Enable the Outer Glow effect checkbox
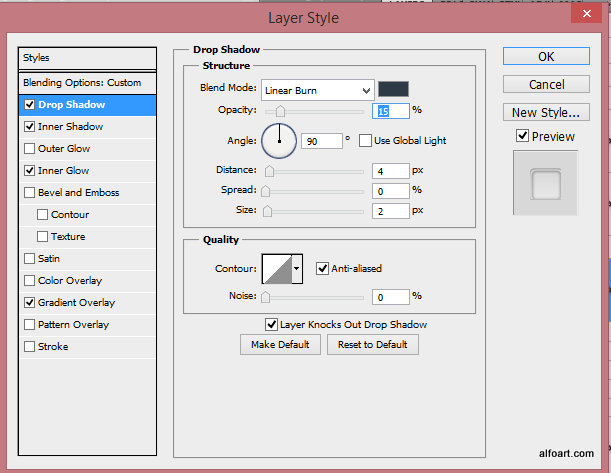The image size is (611, 473). [30, 149]
